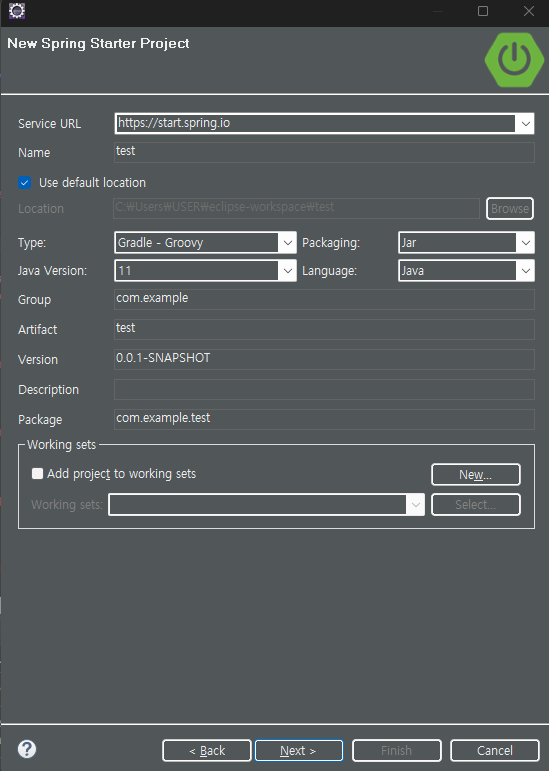Click the Select... working sets button
Viewport: 549px width, 771px height.
[x=476, y=504]
